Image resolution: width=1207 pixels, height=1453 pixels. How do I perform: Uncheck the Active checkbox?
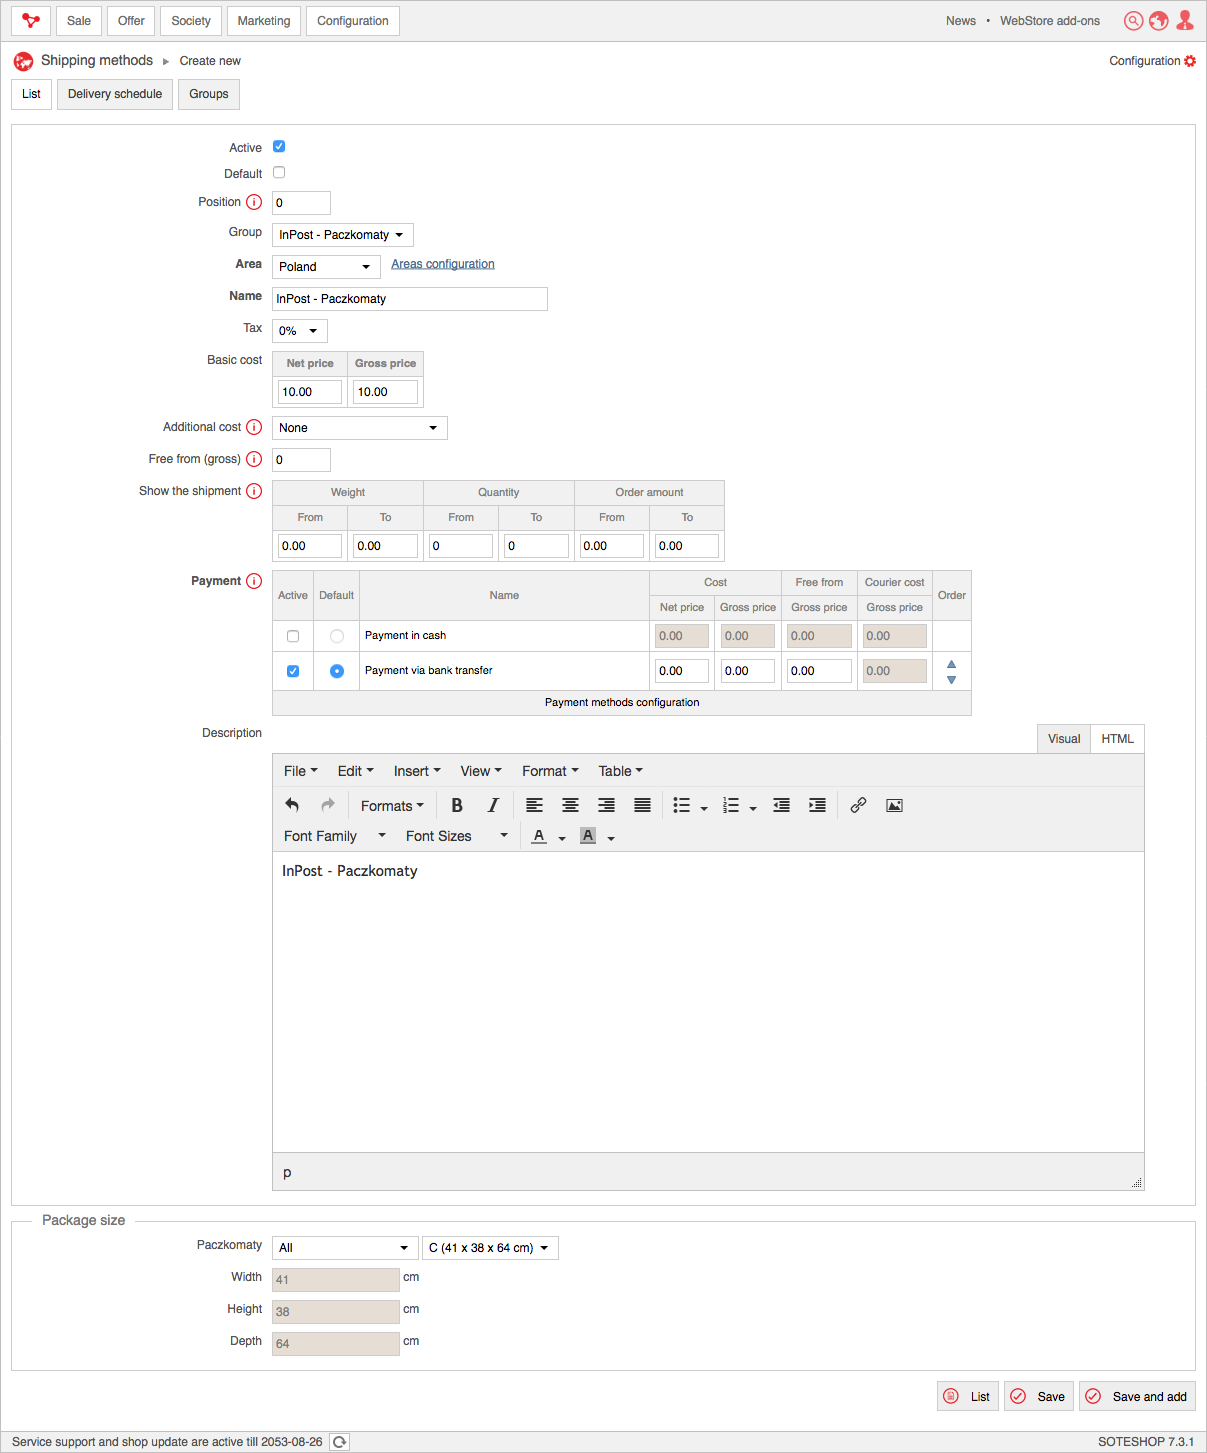279,147
